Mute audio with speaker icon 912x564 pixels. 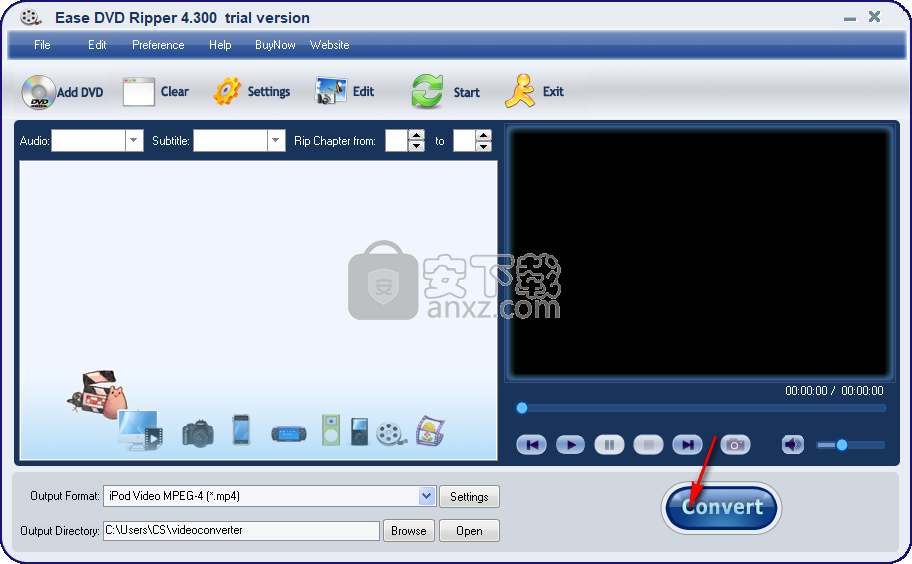click(x=792, y=445)
